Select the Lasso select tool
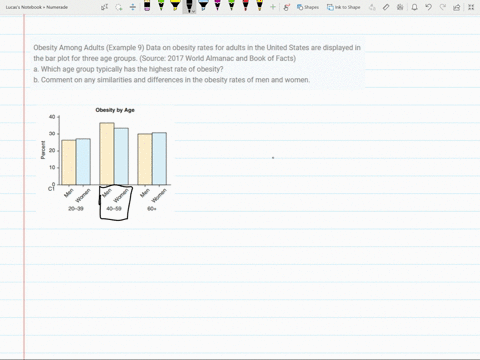The height and width of the screenshot is (360, 480). click(118, 7)
